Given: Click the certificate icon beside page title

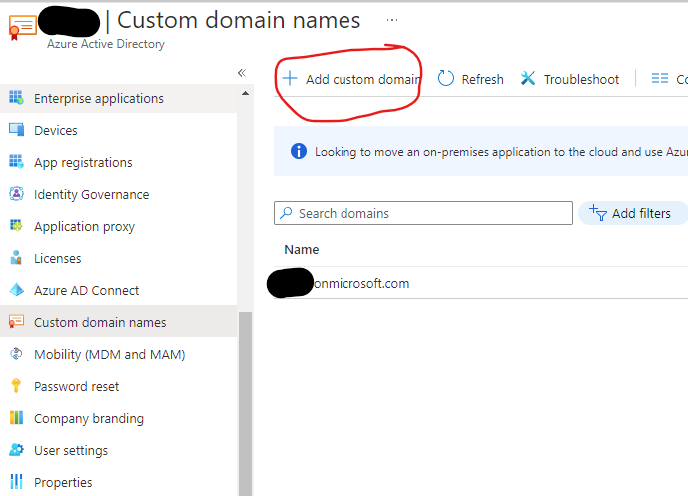Looking at the screenshot, I should (22, 27).
